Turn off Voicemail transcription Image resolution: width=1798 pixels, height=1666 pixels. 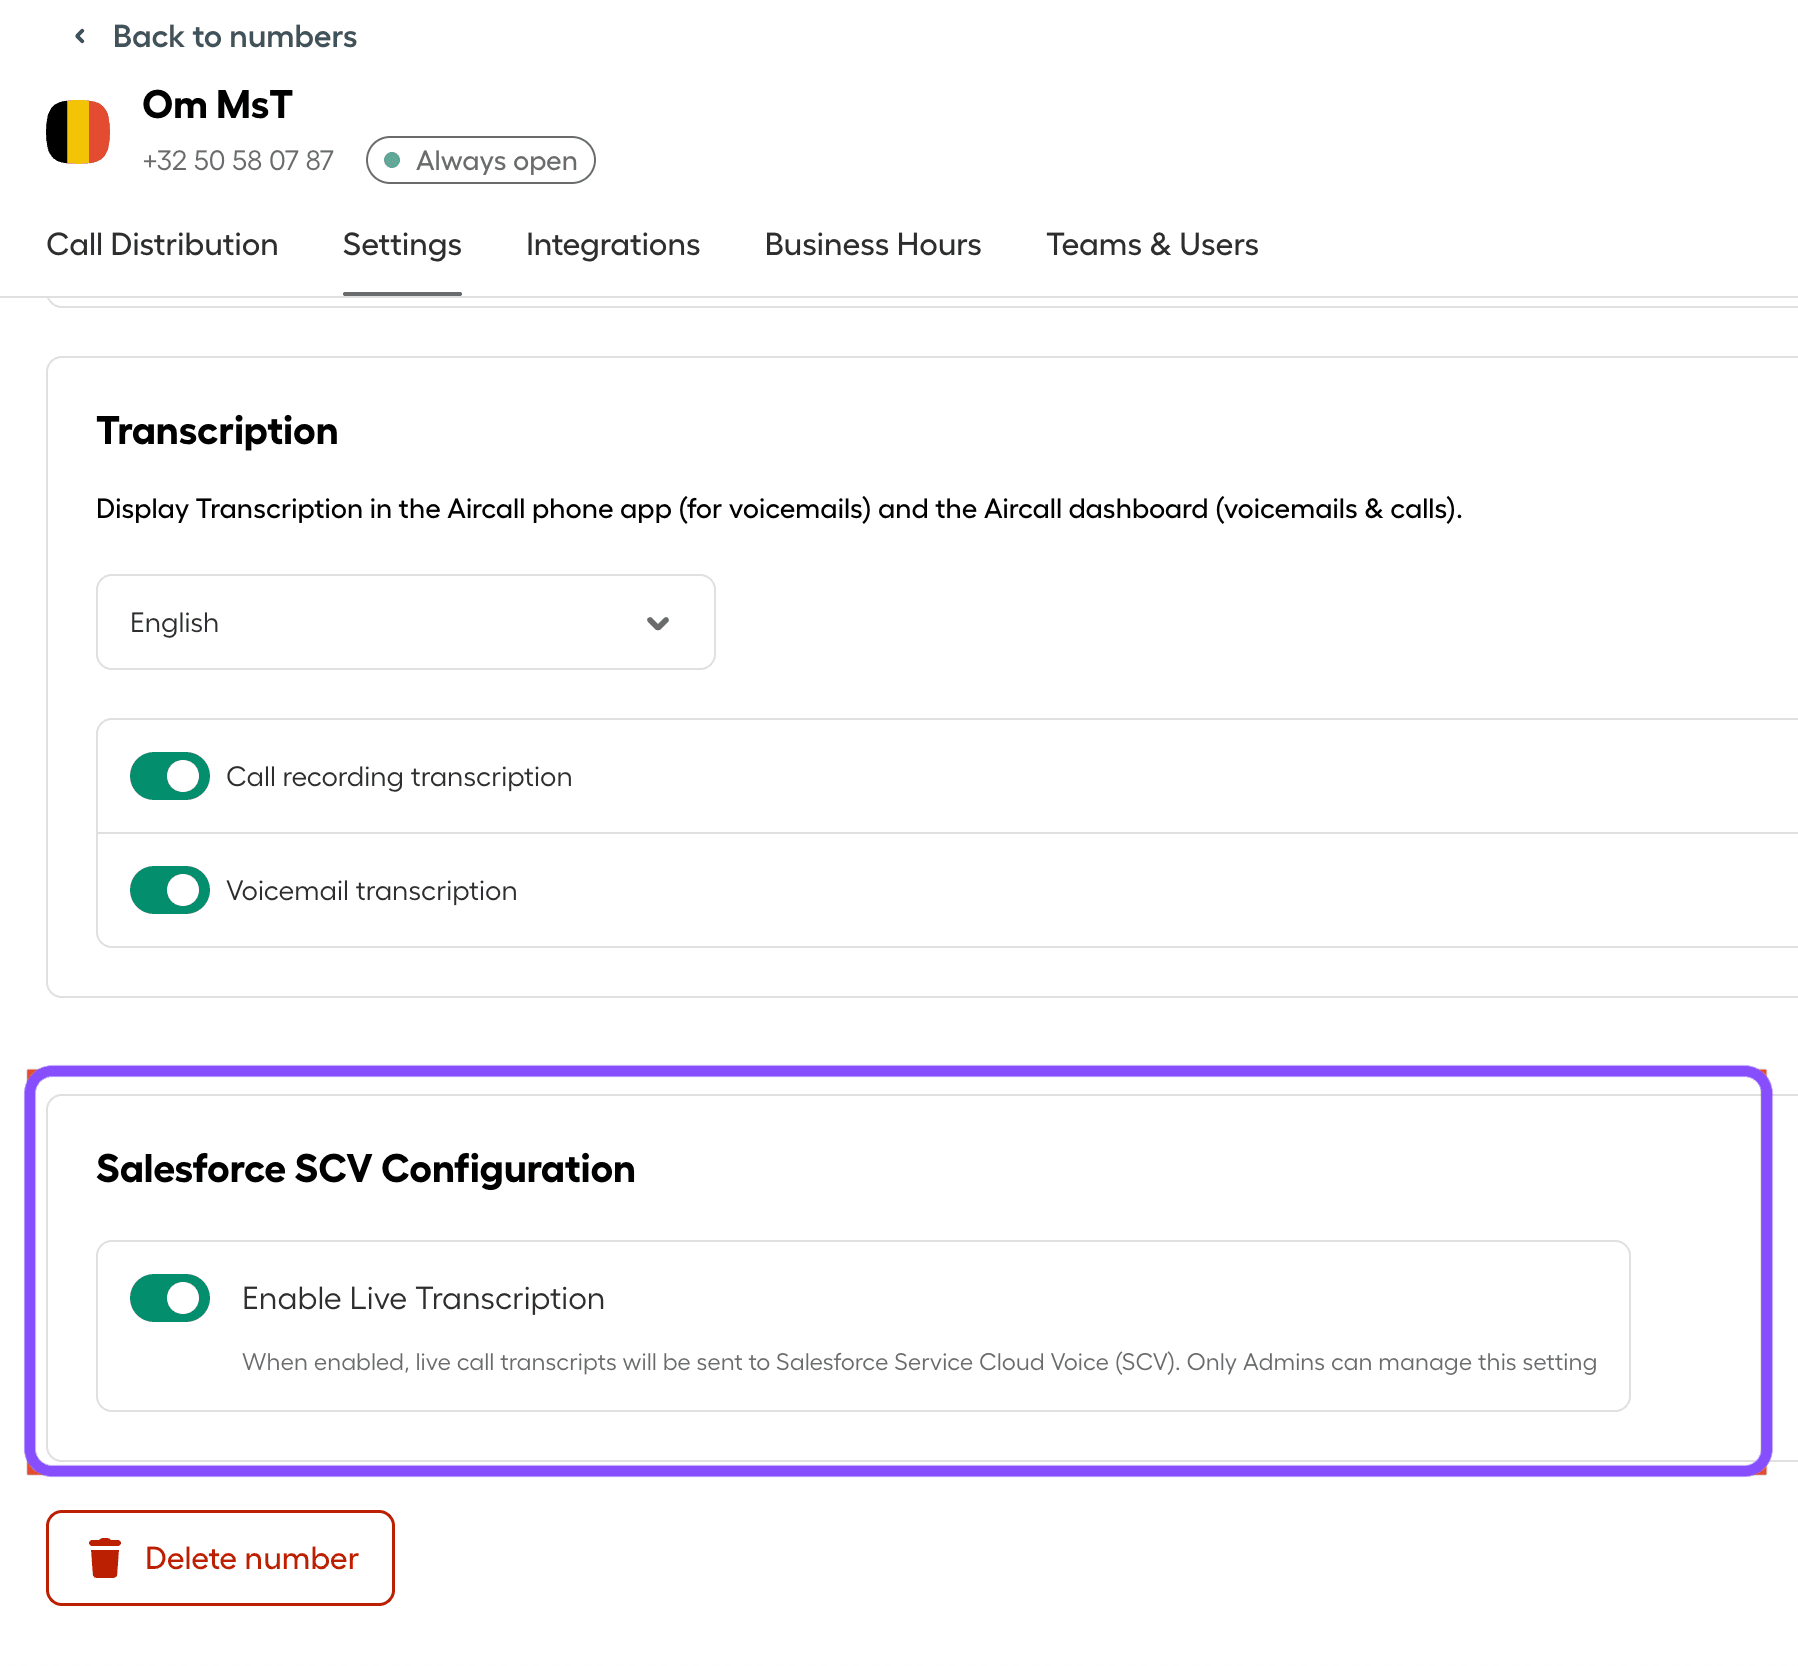point(169,890)
